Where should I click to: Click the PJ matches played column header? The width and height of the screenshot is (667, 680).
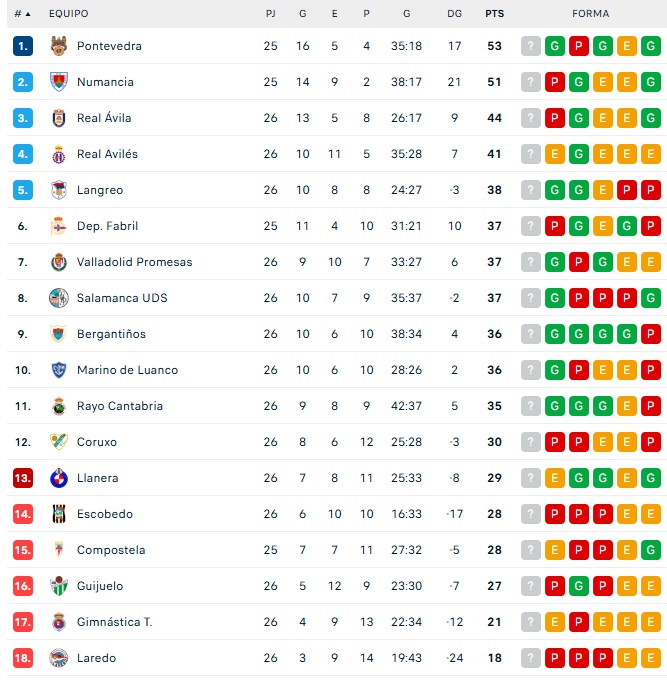click(271, 14)
